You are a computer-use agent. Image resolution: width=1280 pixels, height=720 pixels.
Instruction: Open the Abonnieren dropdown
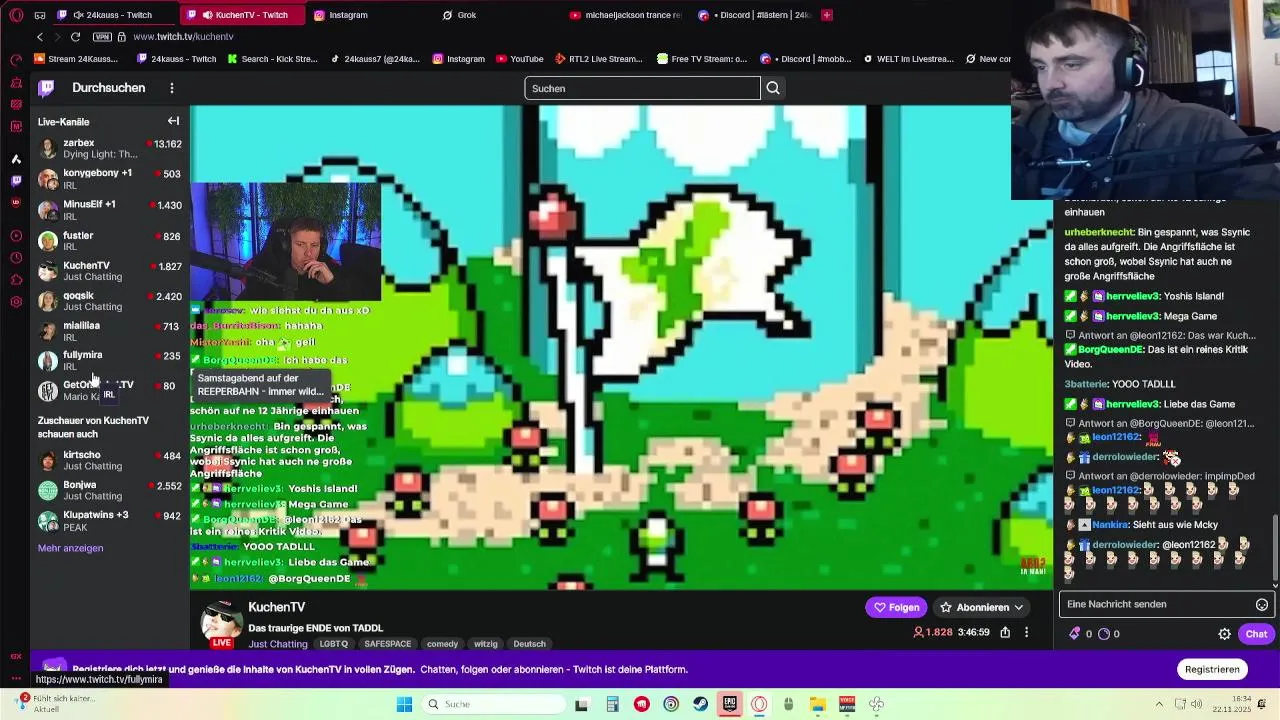[982, 607]
